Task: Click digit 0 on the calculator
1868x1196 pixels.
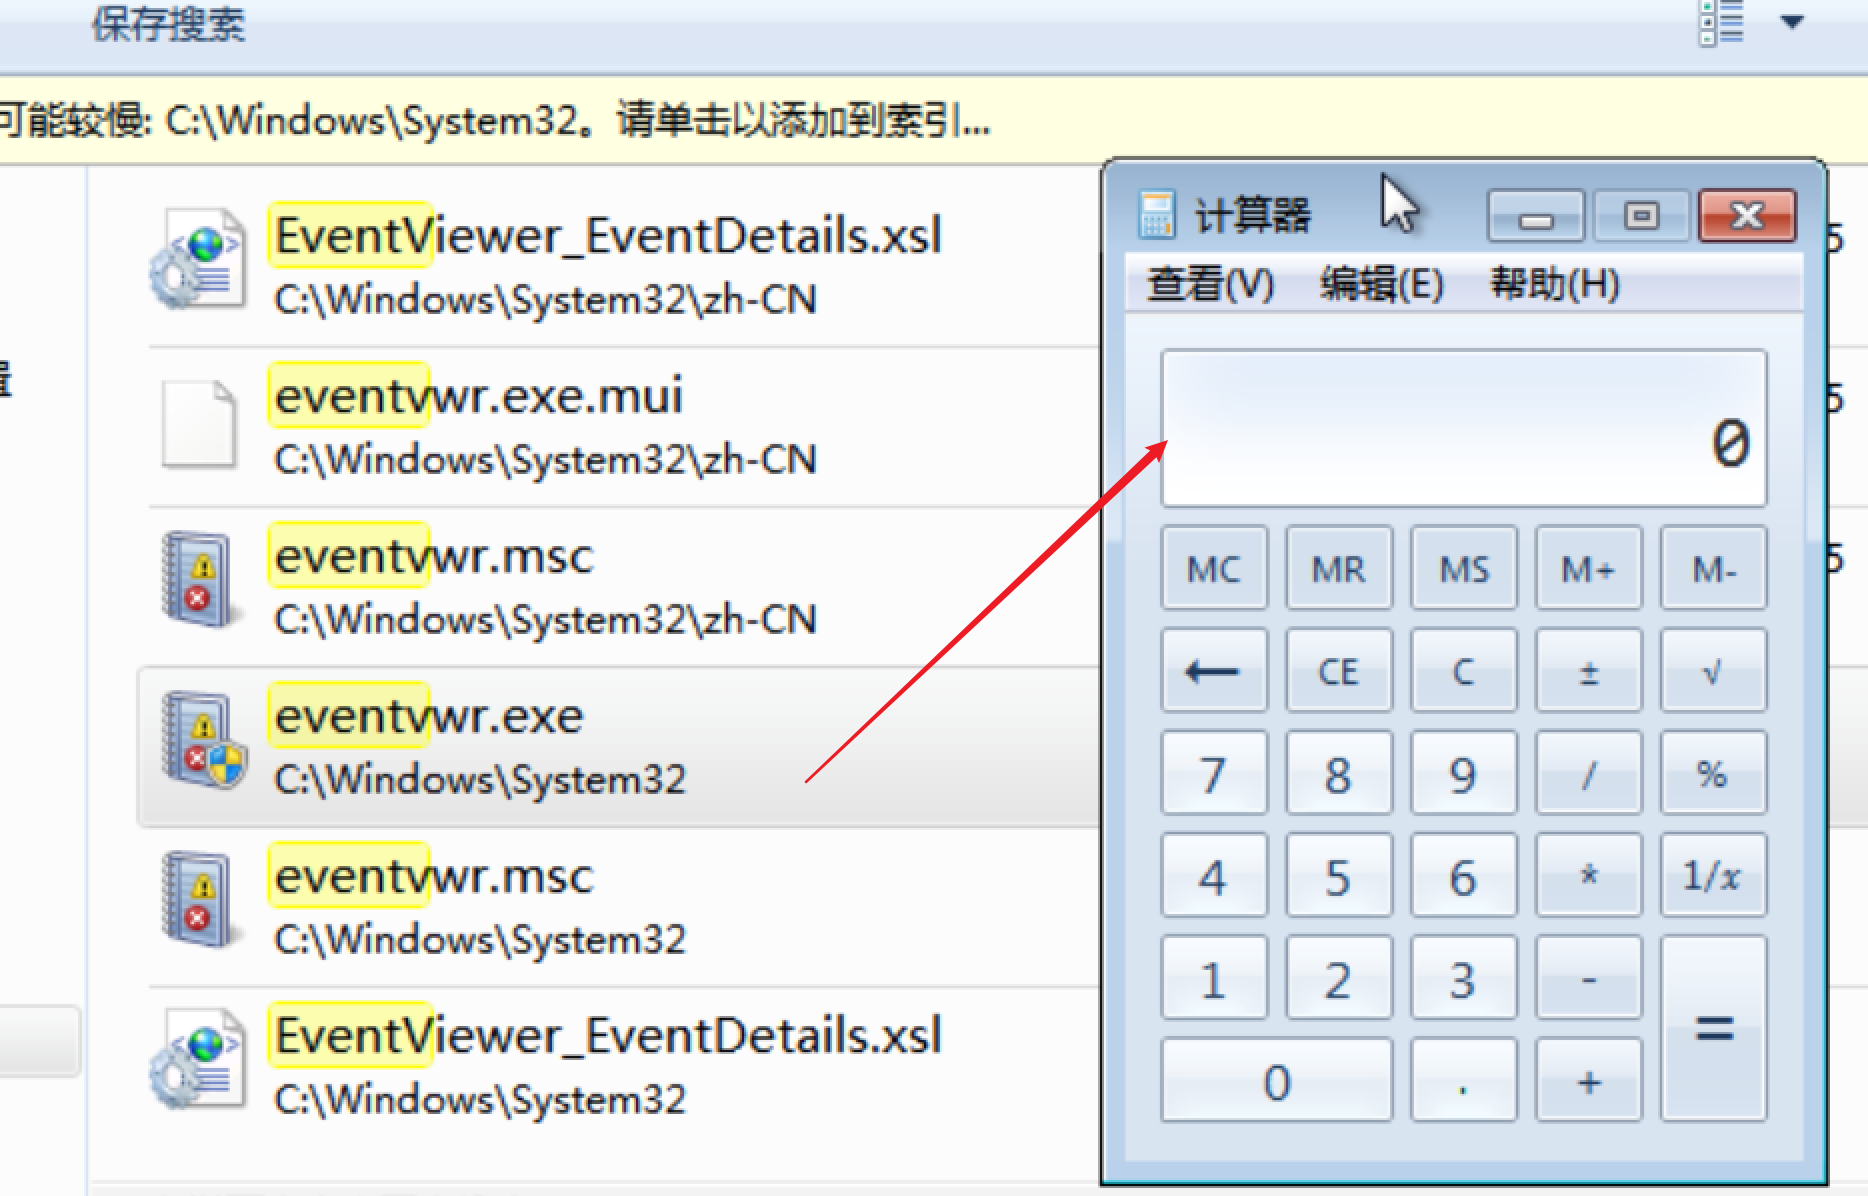Action: pyautogui.click(x=1277, y=1080)
